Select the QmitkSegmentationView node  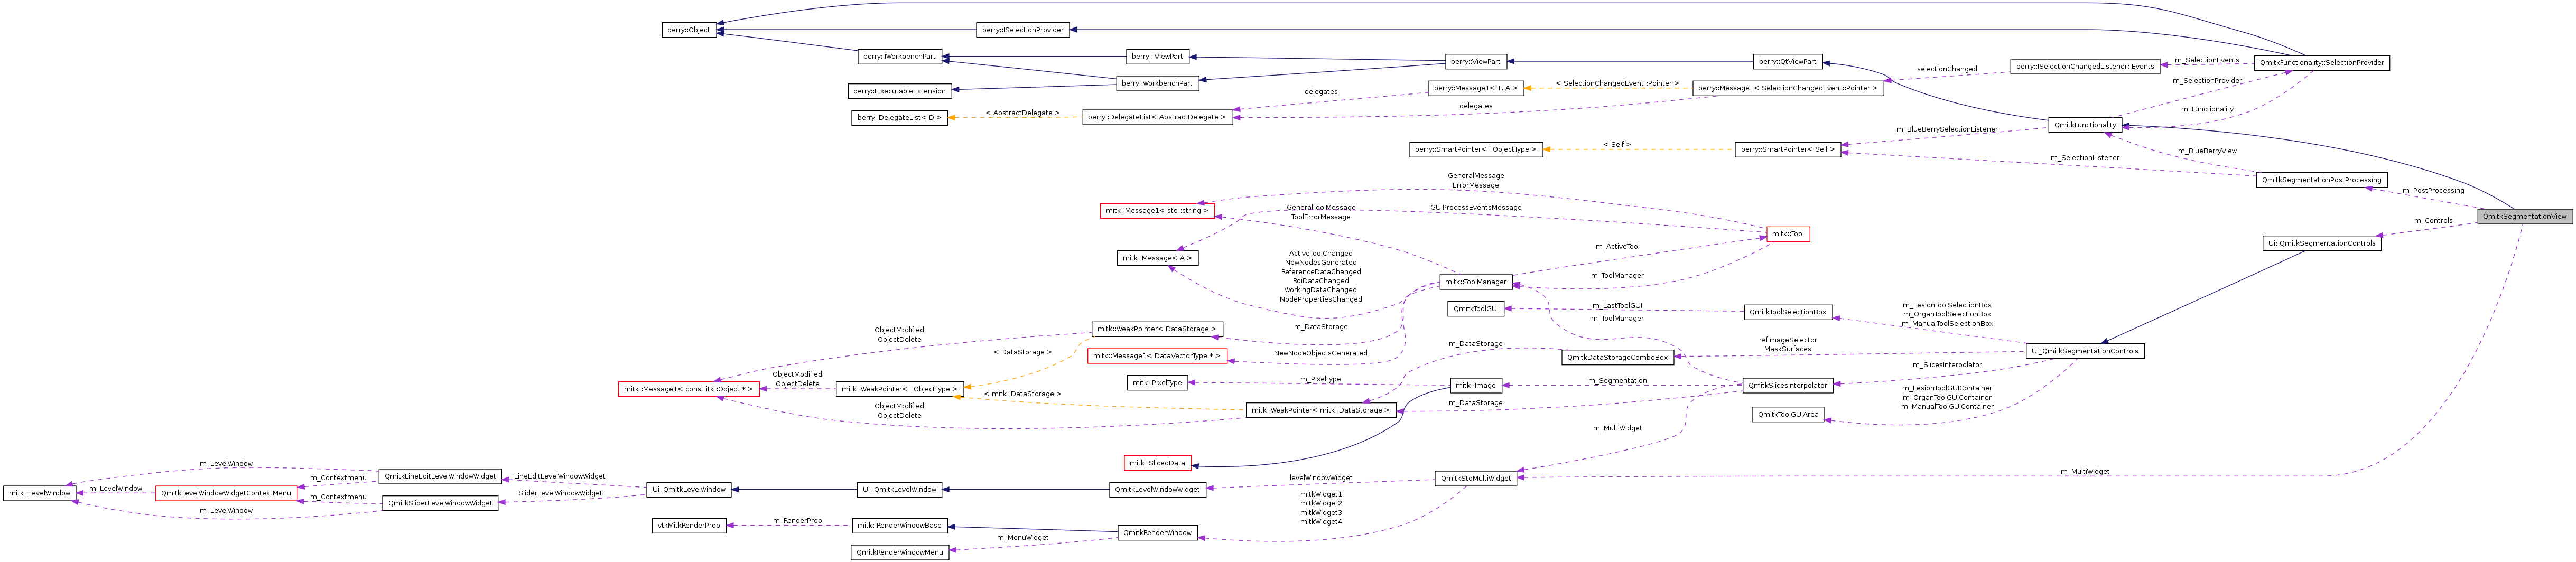[x=2524, y=216]
